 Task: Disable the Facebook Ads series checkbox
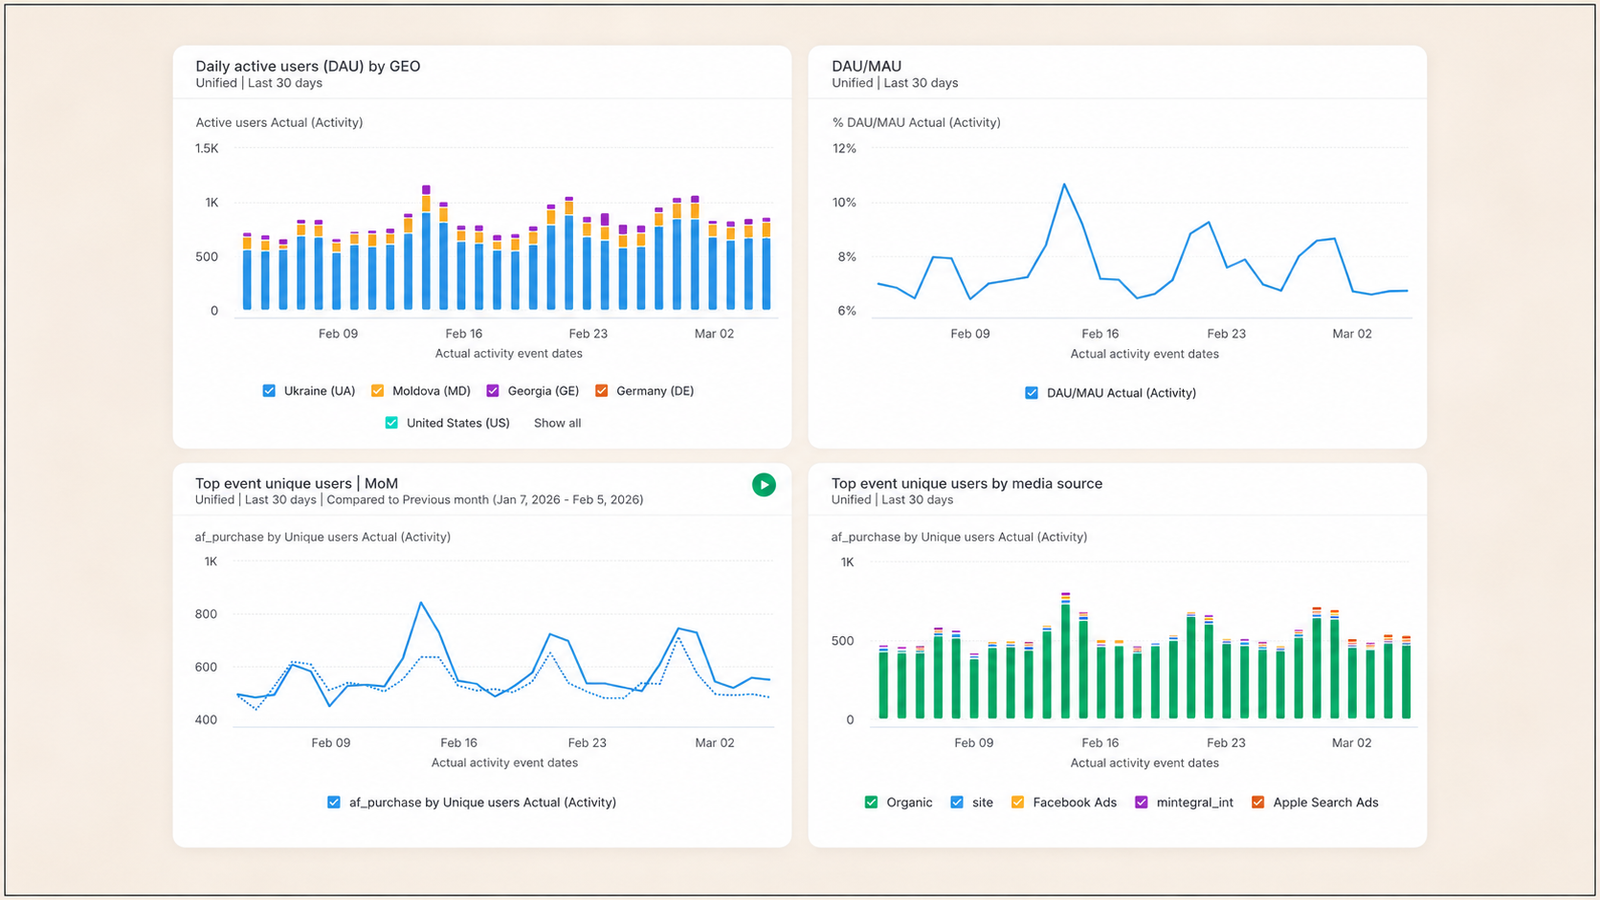click(x=1018, y=802)
